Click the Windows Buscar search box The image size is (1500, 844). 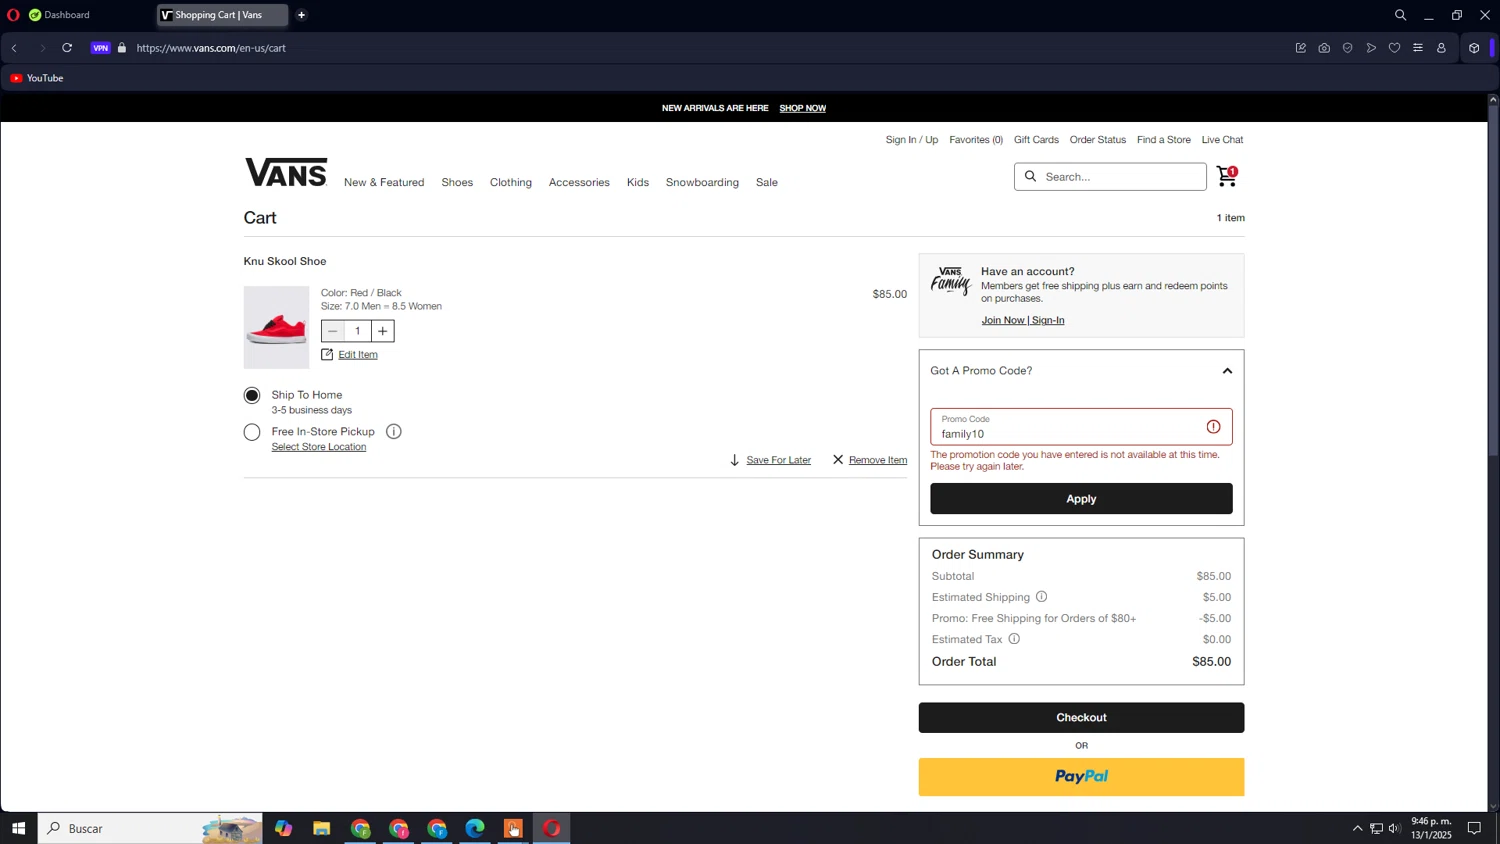[x=150, y=828]
